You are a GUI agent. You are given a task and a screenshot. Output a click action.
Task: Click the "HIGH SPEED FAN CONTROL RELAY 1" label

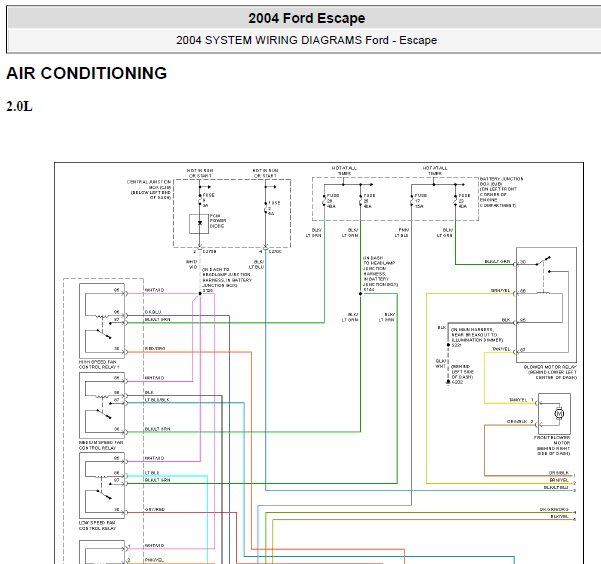click(x=99, y=365)
